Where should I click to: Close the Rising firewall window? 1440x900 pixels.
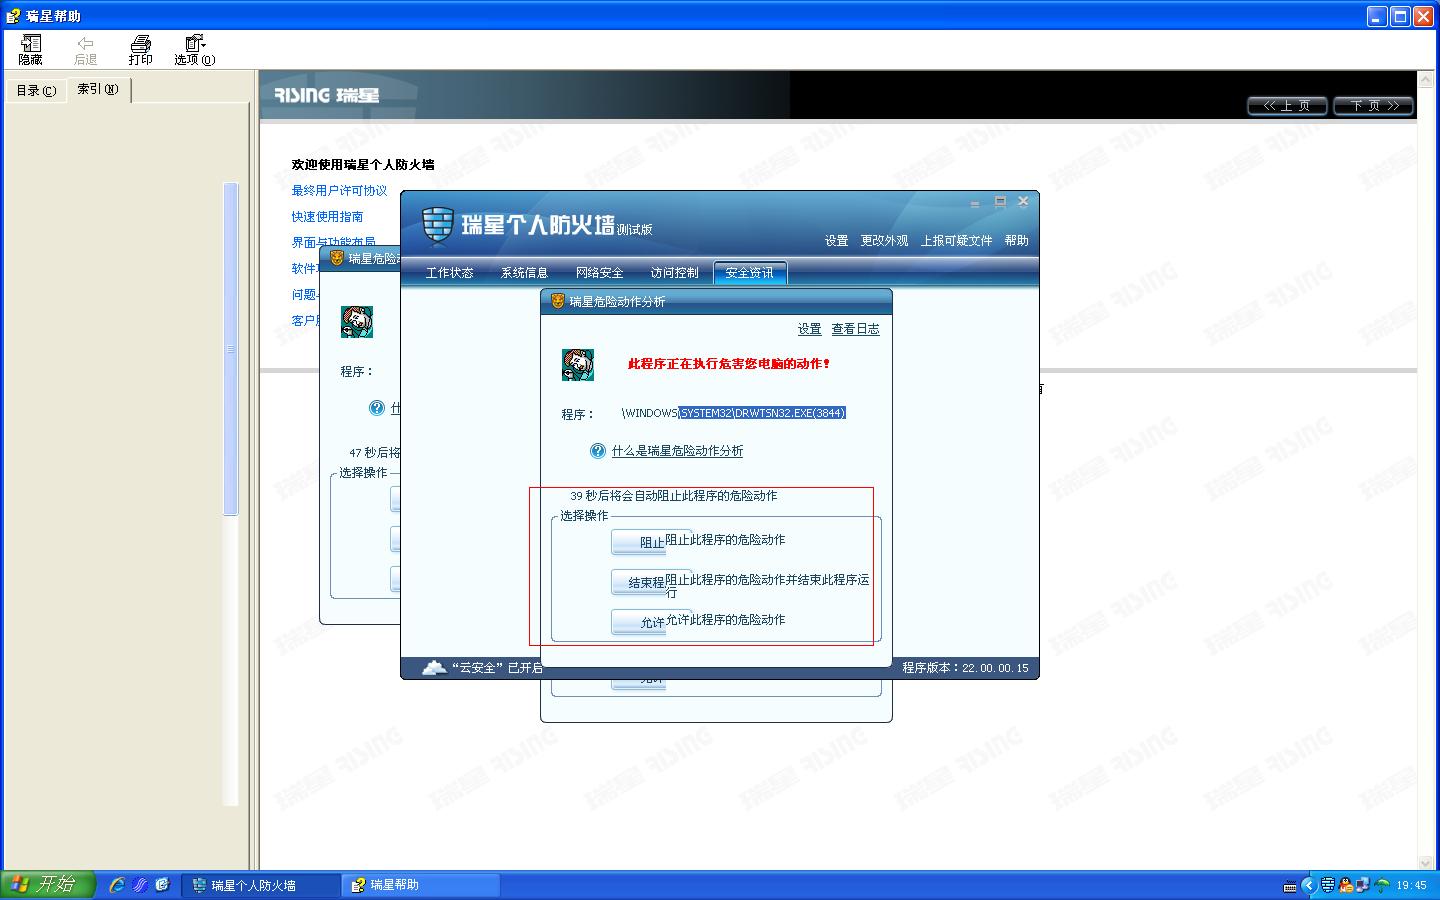1023,202
